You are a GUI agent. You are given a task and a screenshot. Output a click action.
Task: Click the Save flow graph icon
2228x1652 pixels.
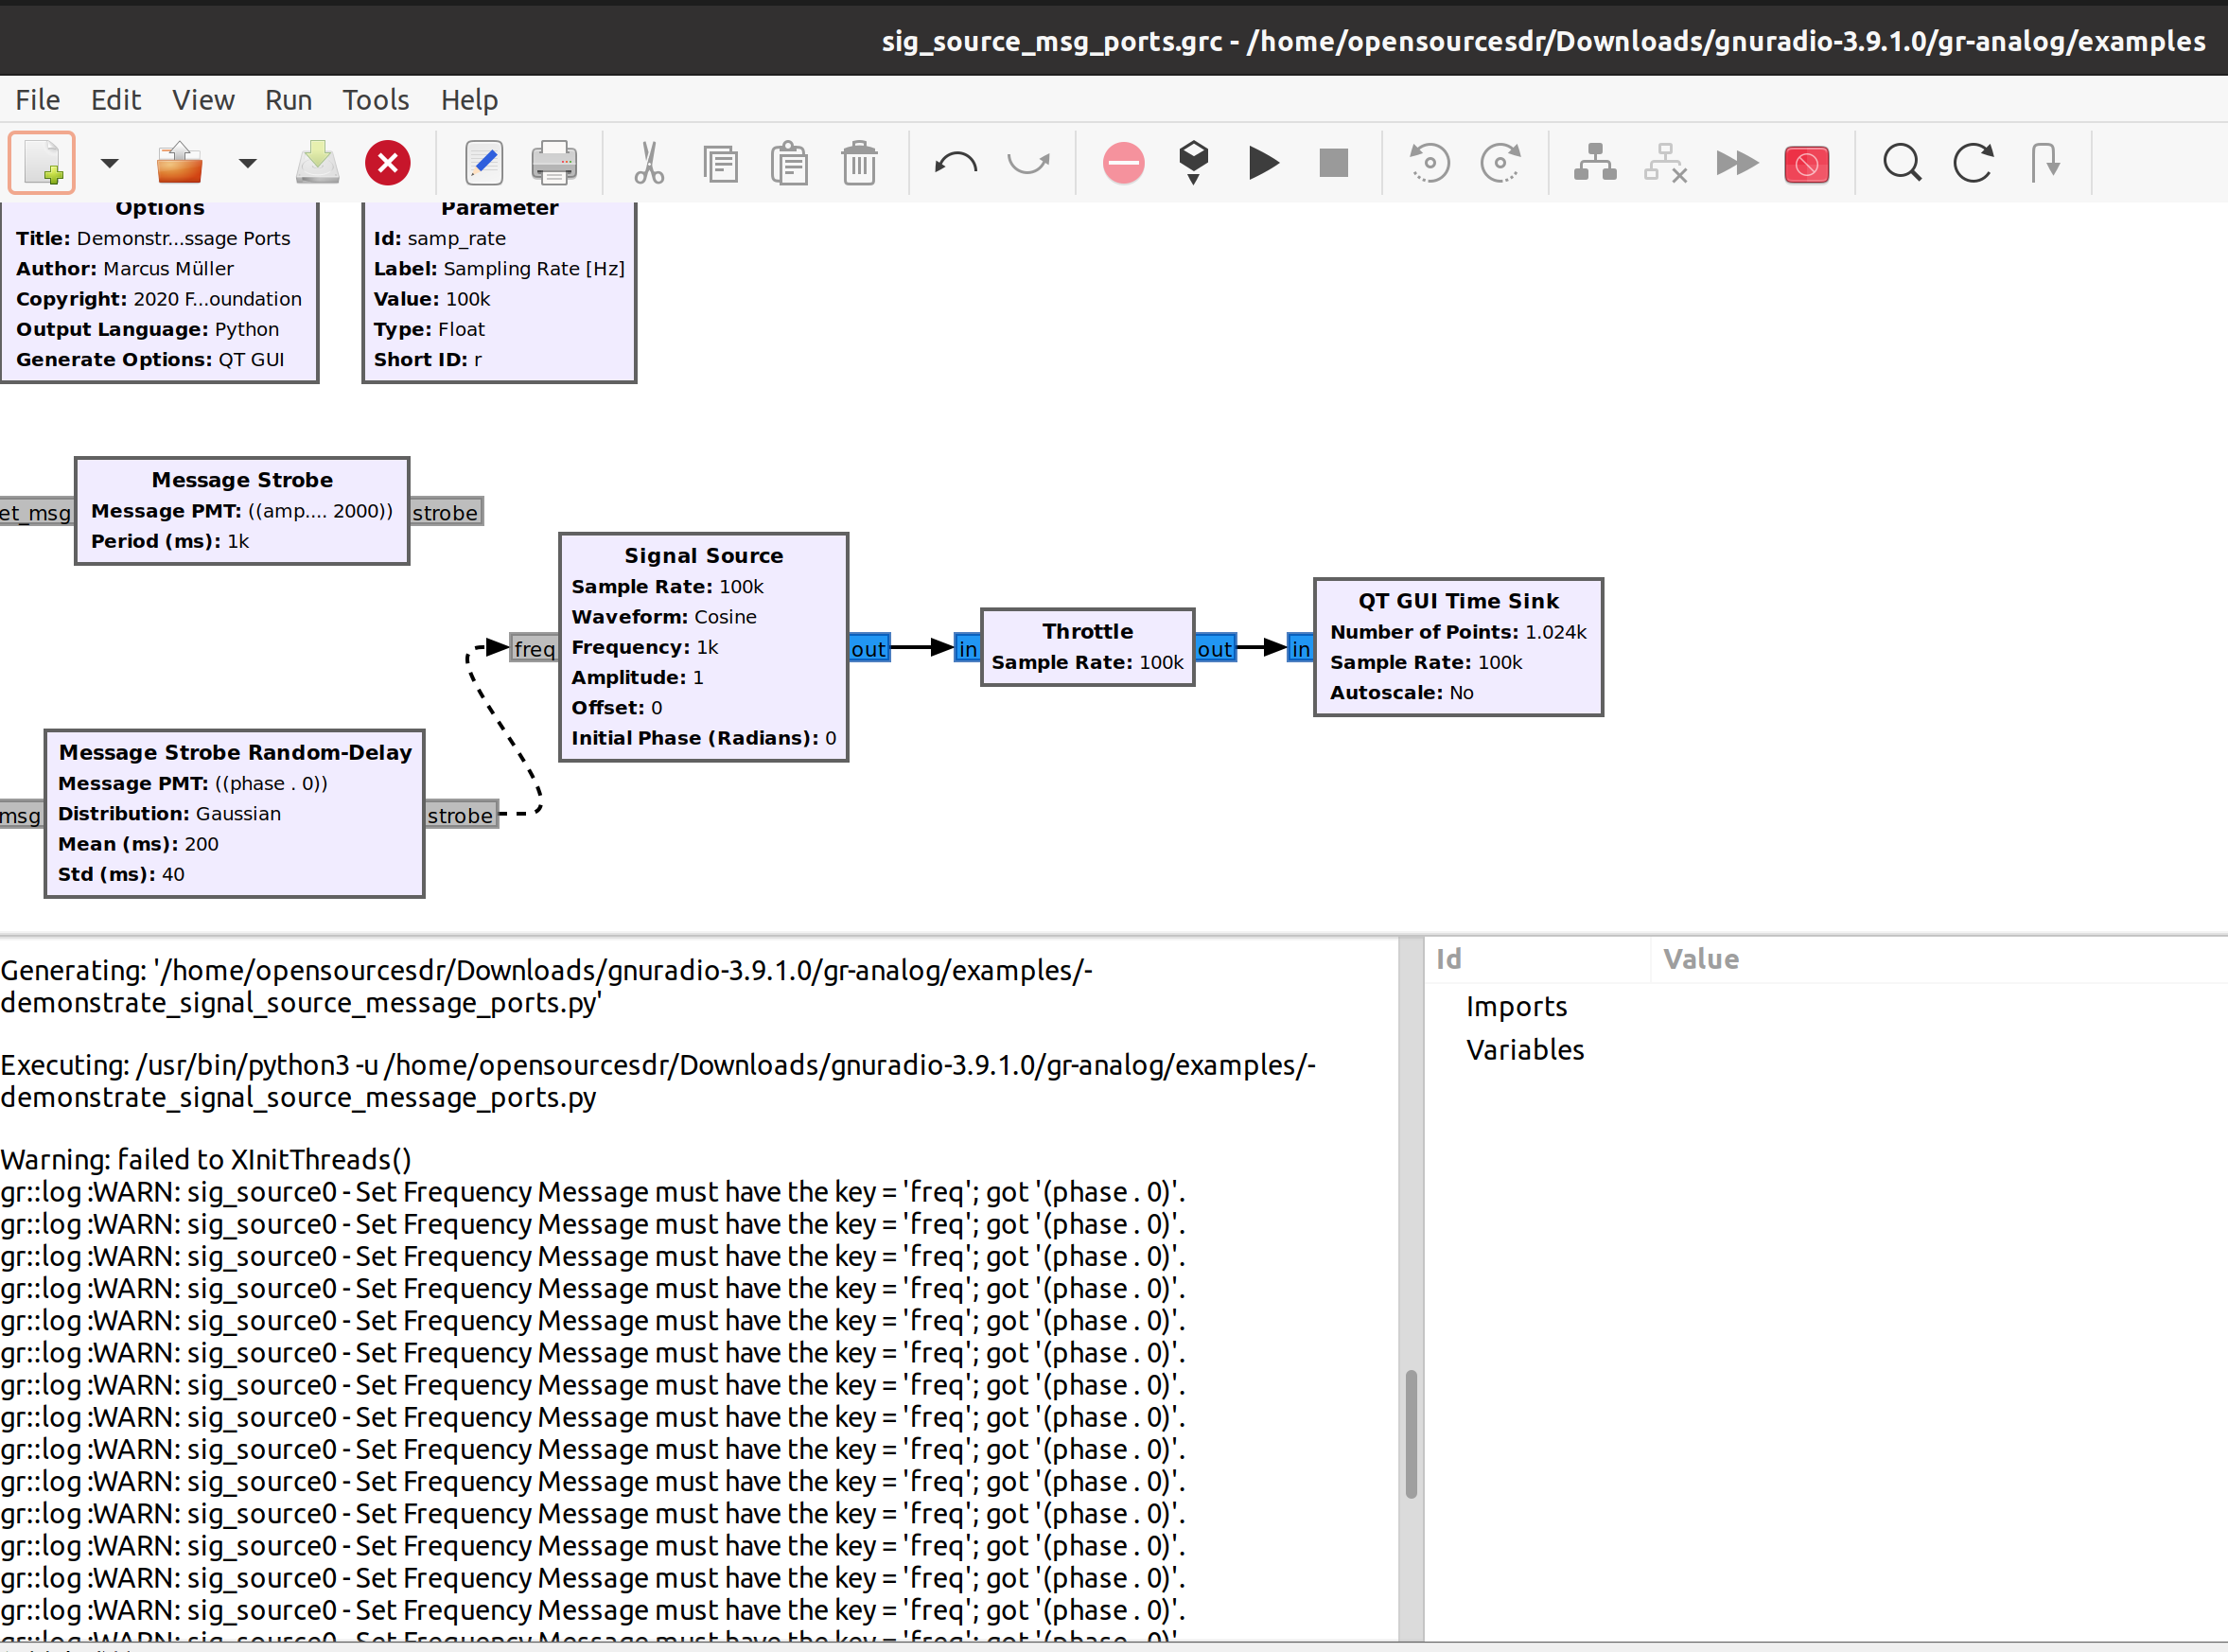(x=317, y=163)
